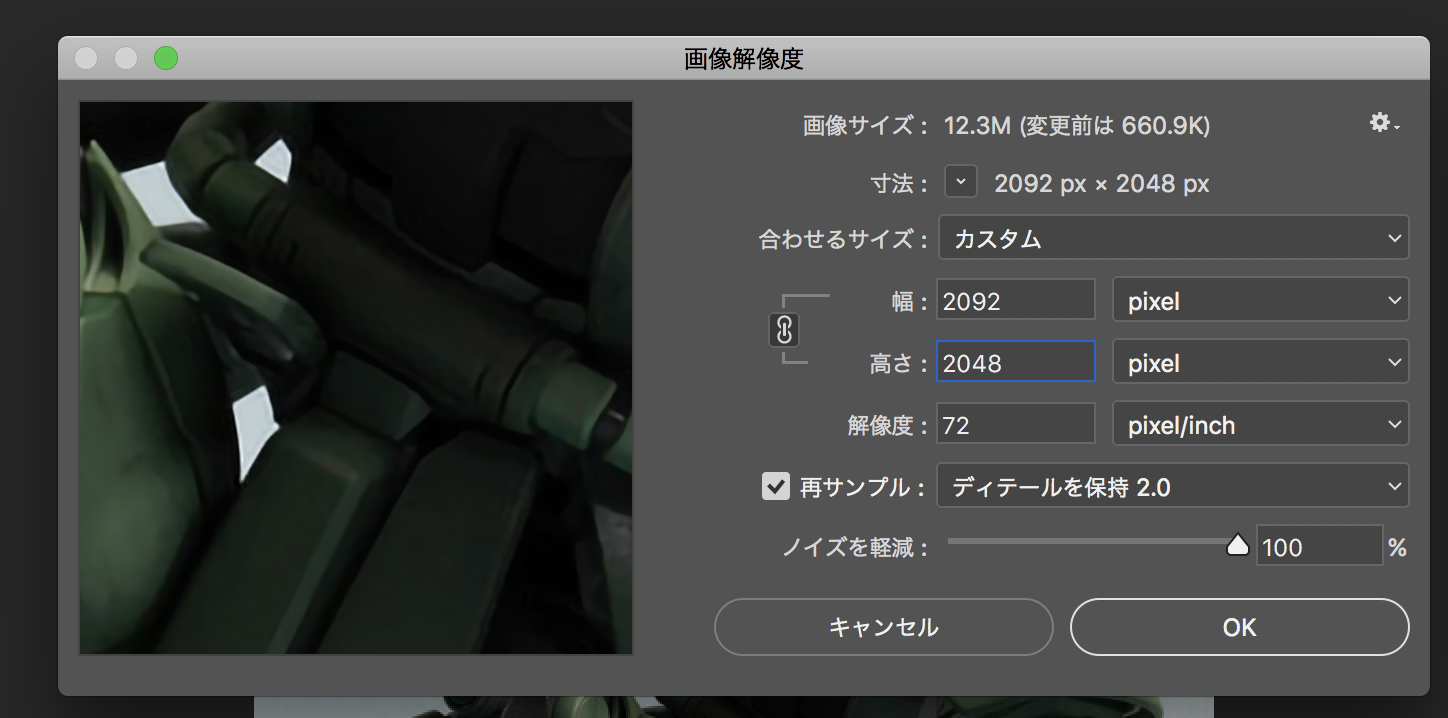Open the 解像度 pixel/inch unit dropdown

[1260, 425]
